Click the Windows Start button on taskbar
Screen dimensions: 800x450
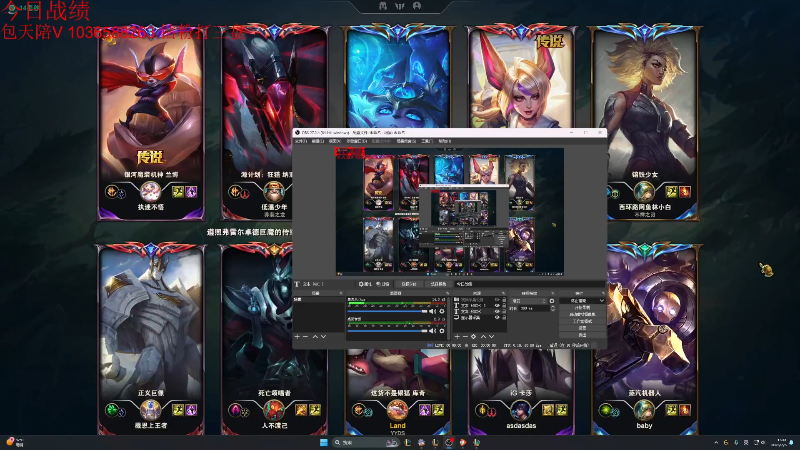click(323, 442)
